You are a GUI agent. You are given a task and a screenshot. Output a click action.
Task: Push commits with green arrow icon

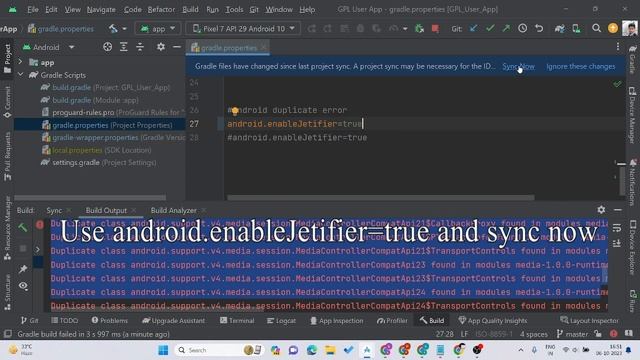point(506,29)
